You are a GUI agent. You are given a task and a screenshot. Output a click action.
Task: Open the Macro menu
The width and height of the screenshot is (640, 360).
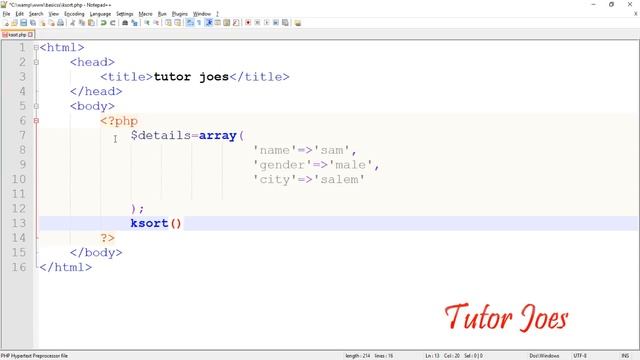pyautogui.click(x=145, y=14)
